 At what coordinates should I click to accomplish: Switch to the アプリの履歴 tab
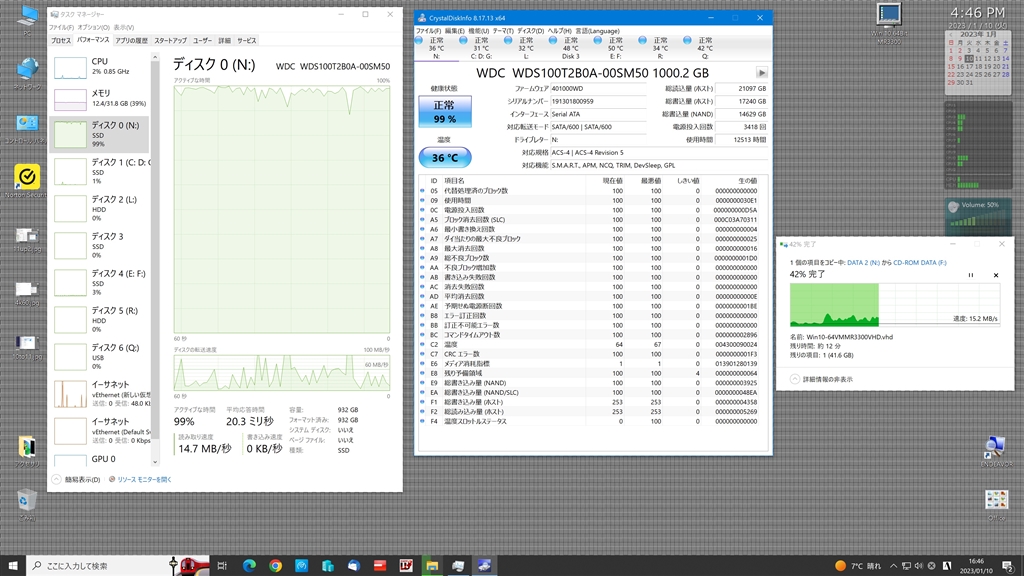[131, 40]
